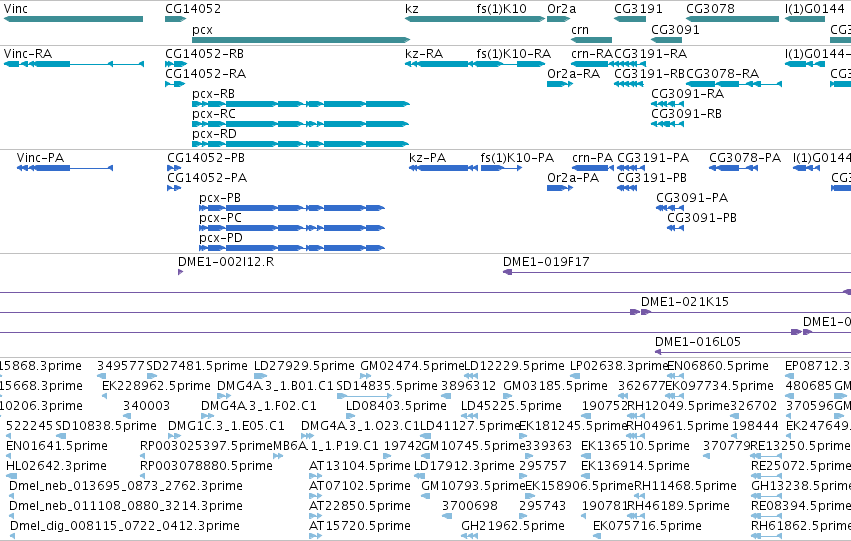Viewport: 851px width, 541px height.
Task: Click the HL02642.3prime EST label
Action: pos(56,466)
